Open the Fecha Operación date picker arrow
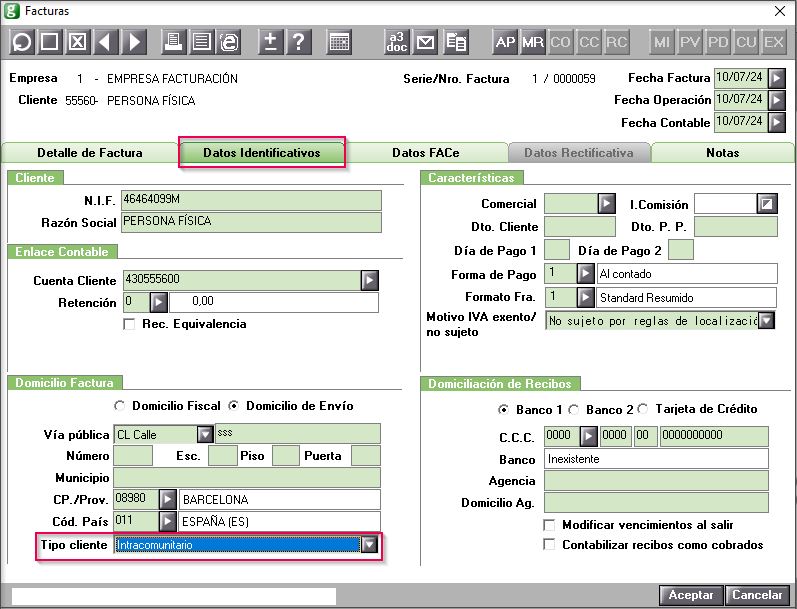Viewport: 797px width, 609px height. click(x=777, y=100)
